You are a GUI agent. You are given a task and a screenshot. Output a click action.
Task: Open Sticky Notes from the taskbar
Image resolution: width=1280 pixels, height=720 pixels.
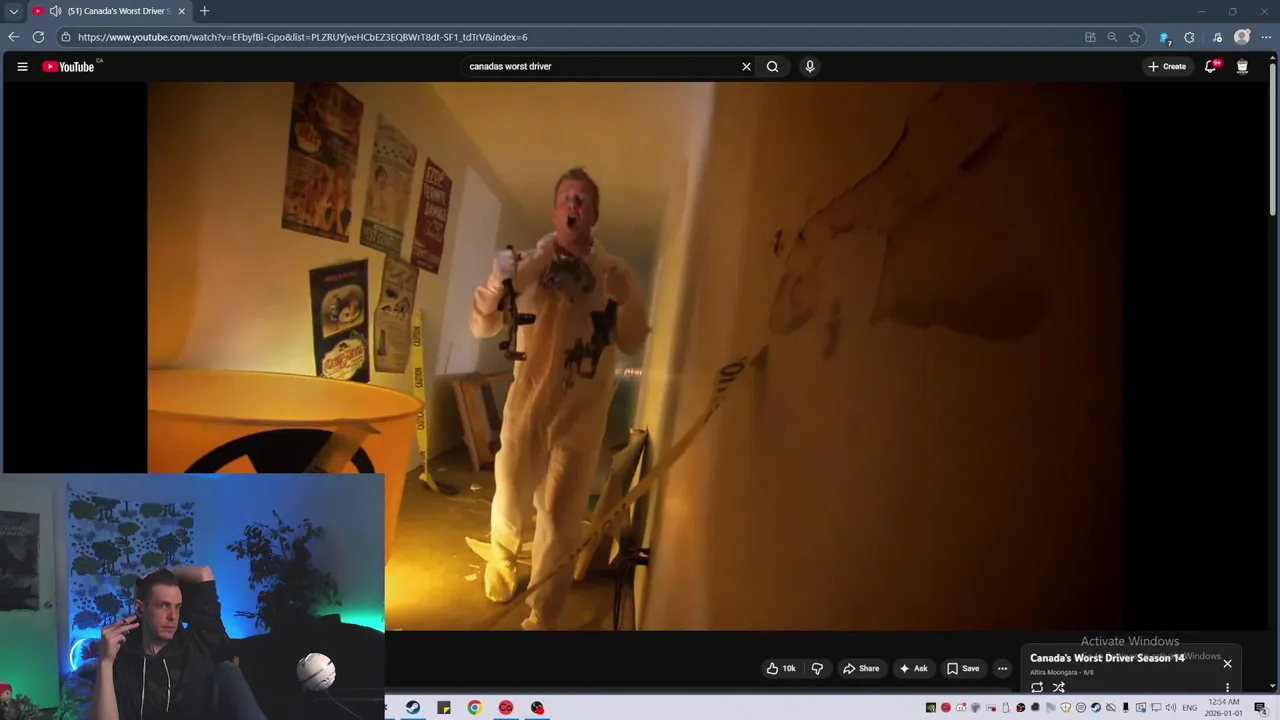tap(444, 708)
